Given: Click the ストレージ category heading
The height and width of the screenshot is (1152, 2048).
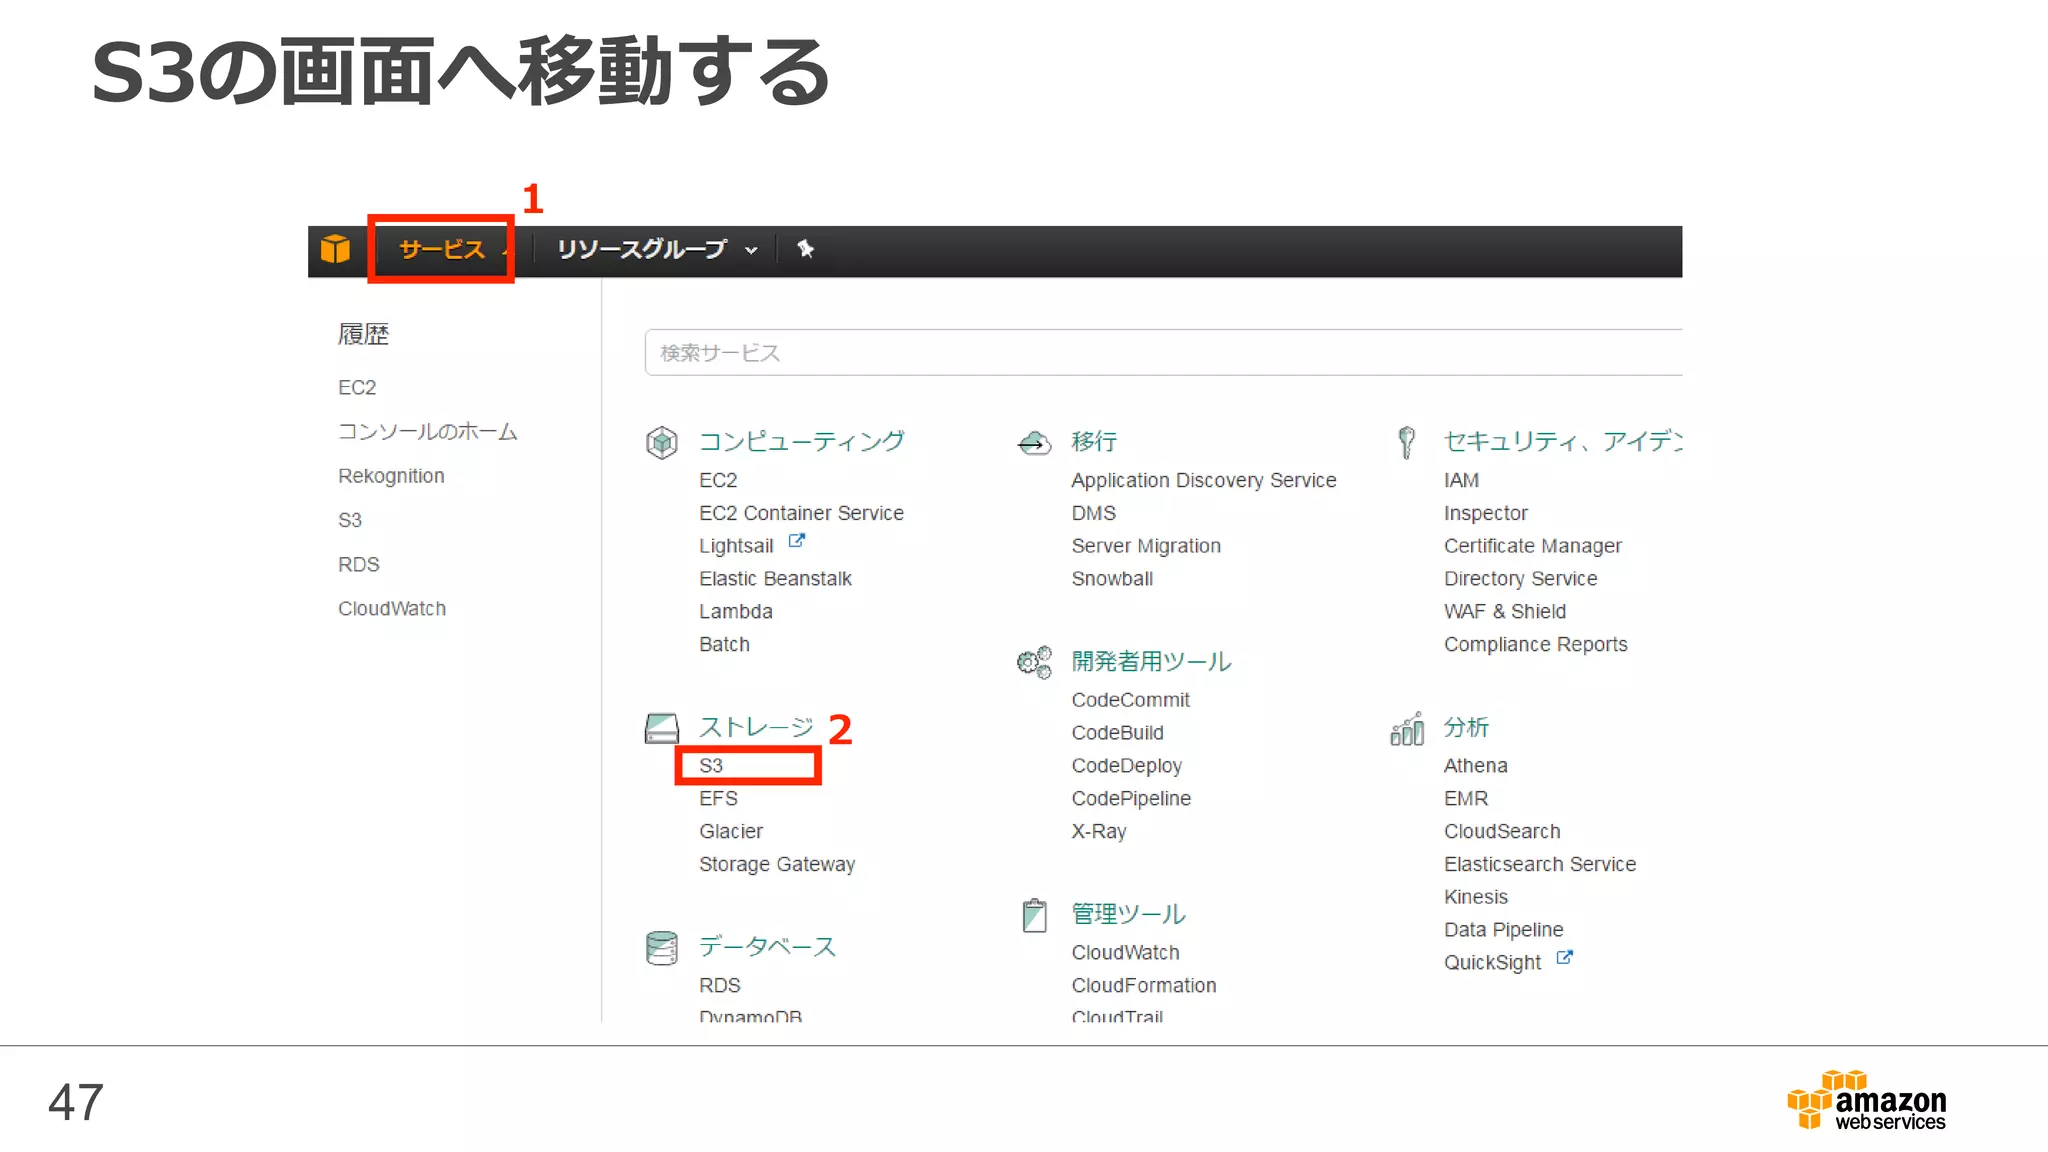Looking at the screenshot, I should click(x=757, y=728).
